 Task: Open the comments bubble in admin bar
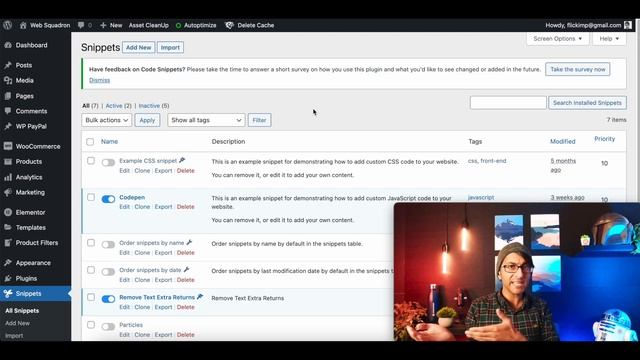[81, 25]
